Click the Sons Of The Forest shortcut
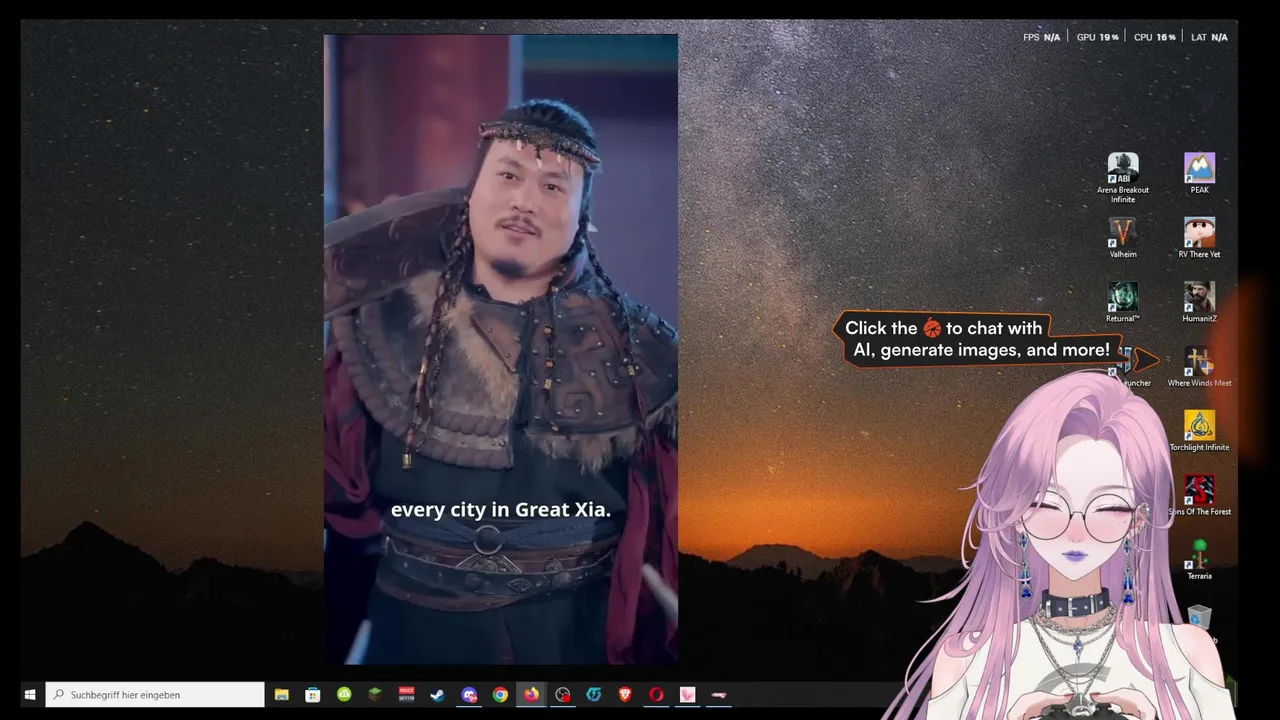 (x=1199, y=496)
